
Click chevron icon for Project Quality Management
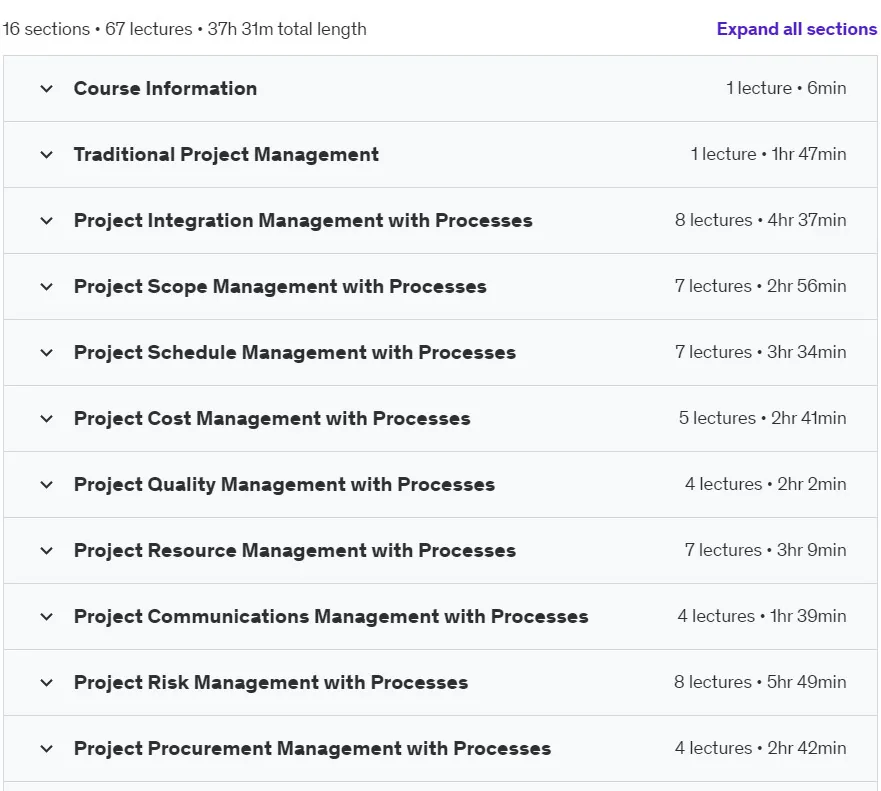pyautogui.click(x=47, y=485)
